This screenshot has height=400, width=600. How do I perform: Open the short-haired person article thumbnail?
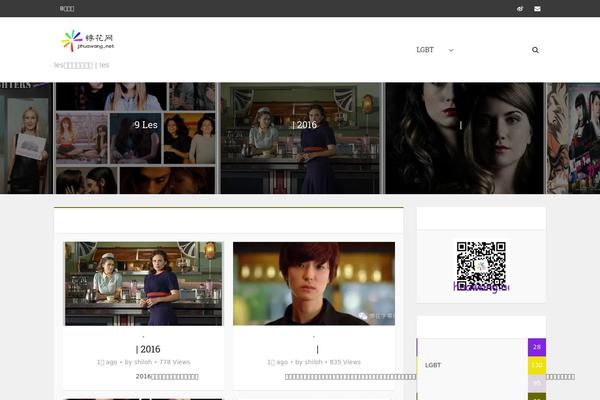(x=314, y=283)
